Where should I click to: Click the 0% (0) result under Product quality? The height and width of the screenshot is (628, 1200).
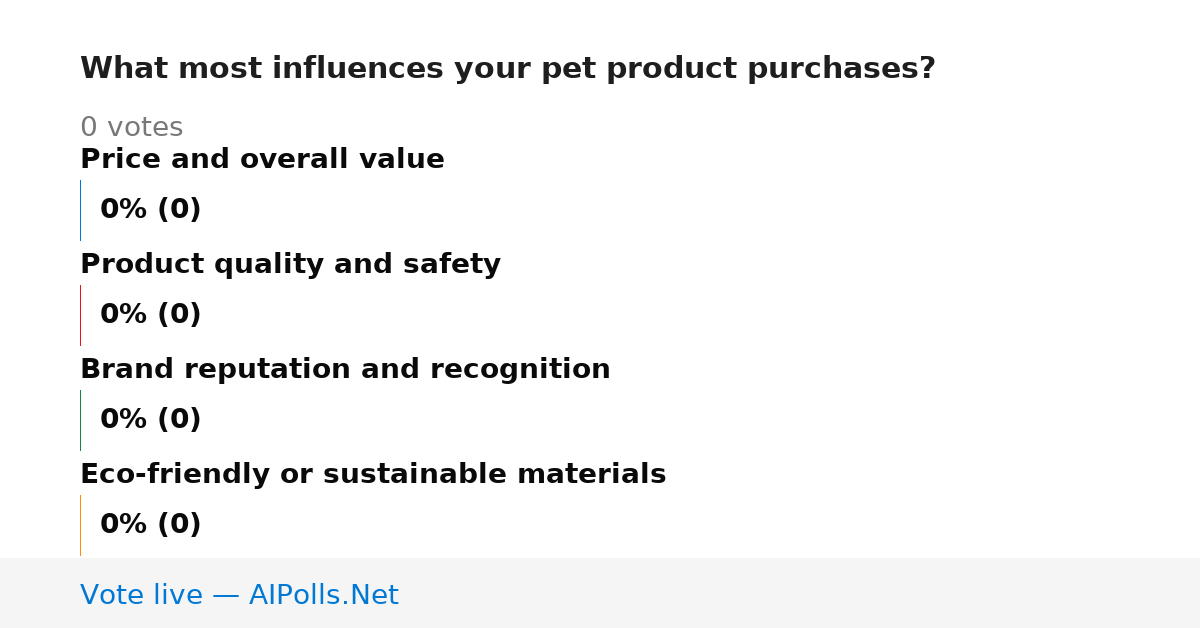[151, 315]
